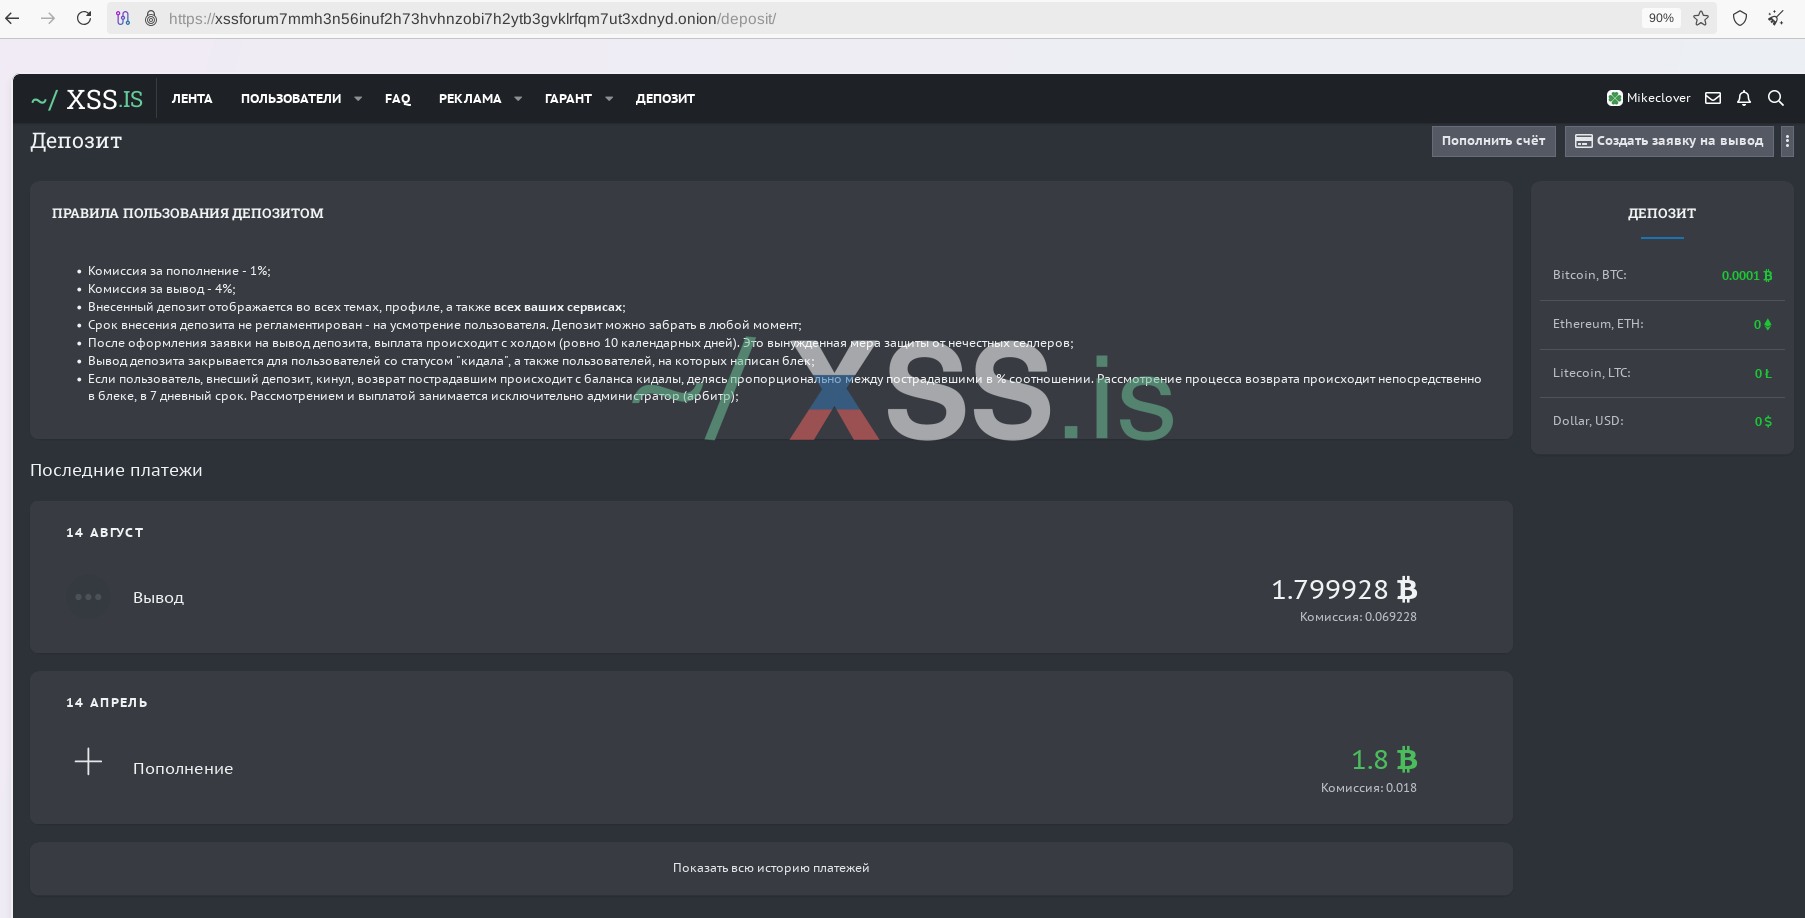1805x918 pixels.
Task: Open the forum search icon
Action: pos(1776,98)
